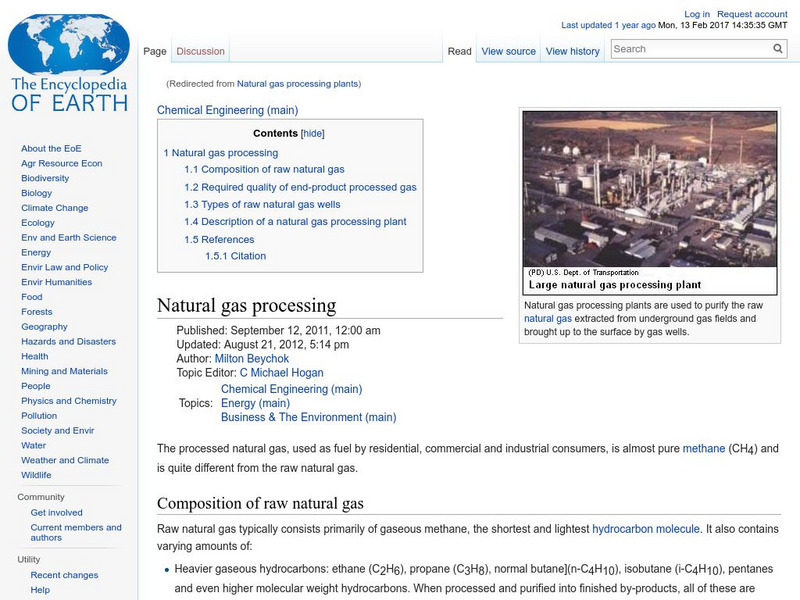Open Water in sidebar

(33, 445)
